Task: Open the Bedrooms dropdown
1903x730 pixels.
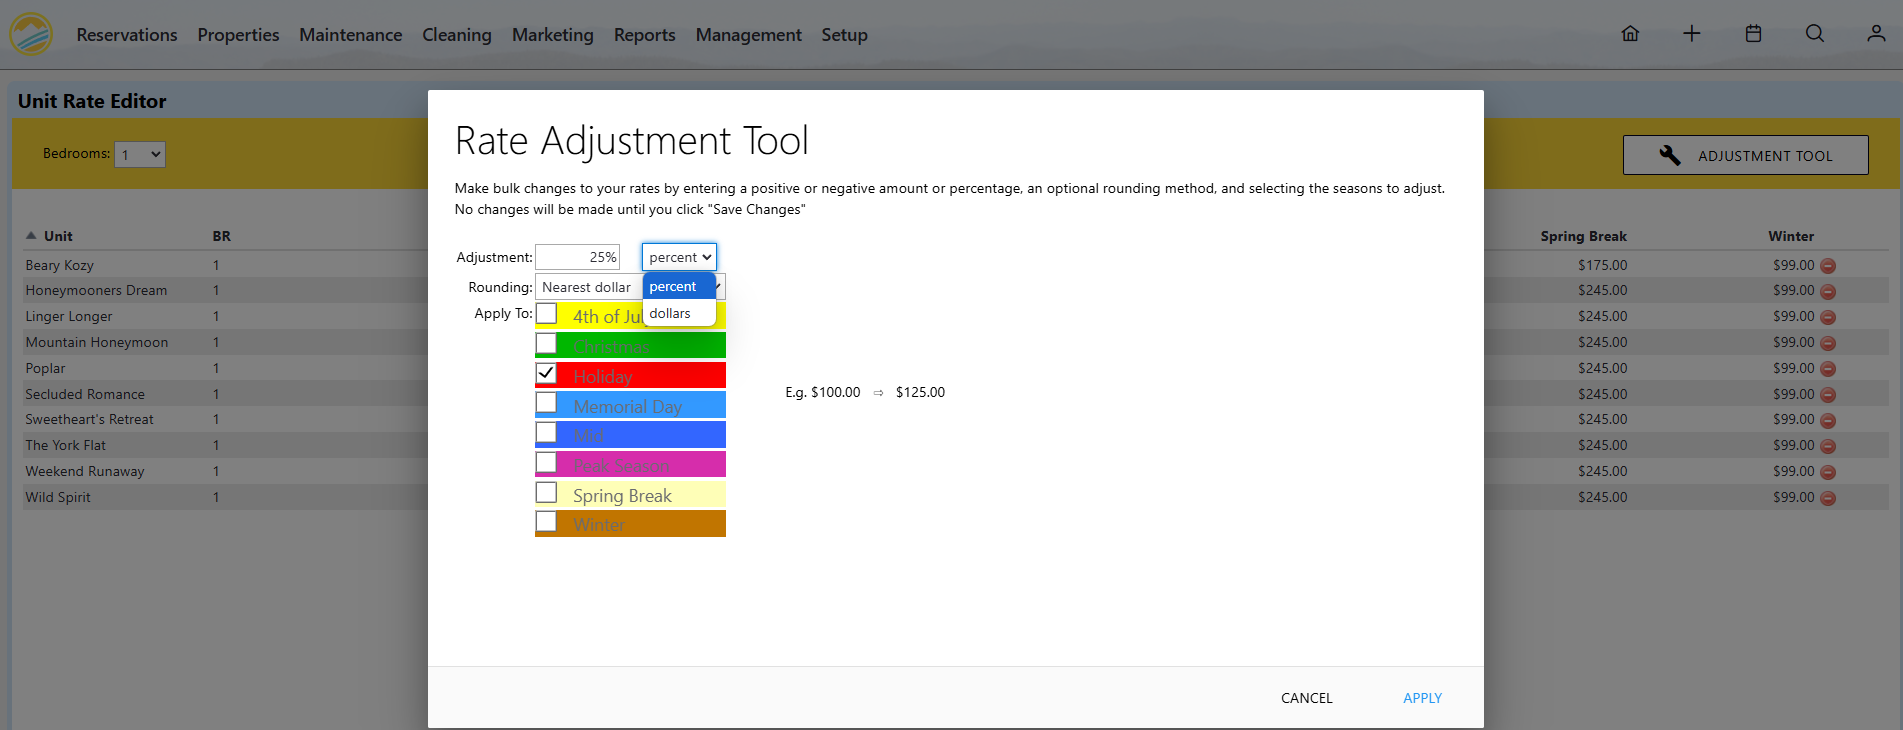Action: [x=140, y=154]
